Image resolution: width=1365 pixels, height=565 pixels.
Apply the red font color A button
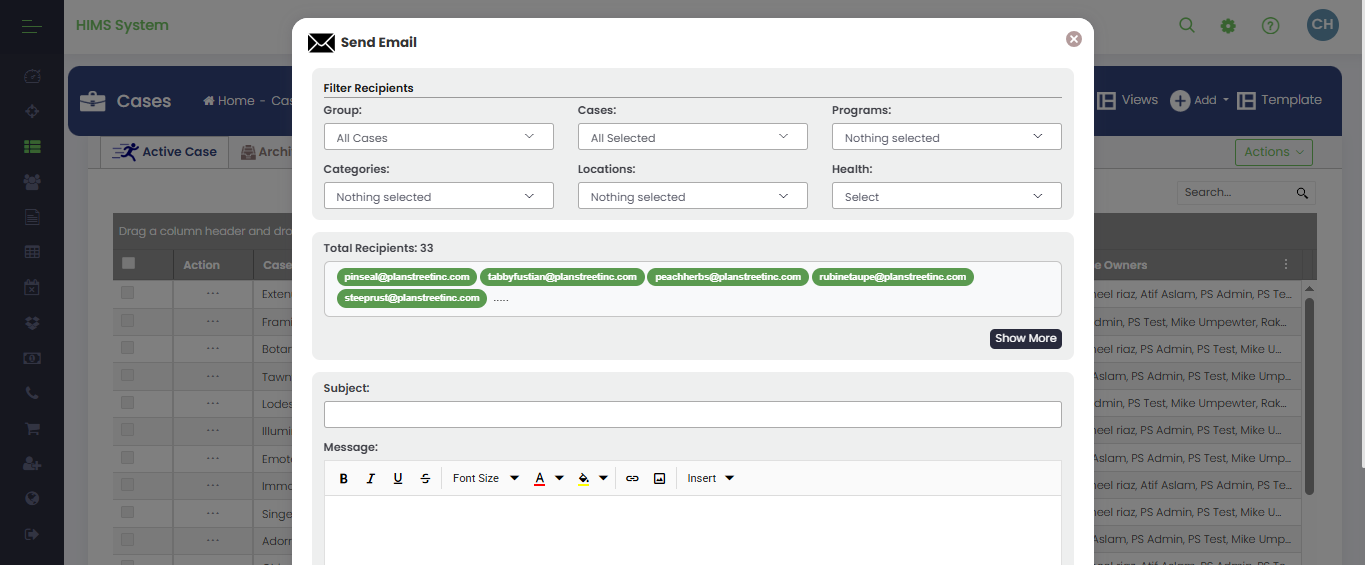pyautogui.click(x=539, y=478)
